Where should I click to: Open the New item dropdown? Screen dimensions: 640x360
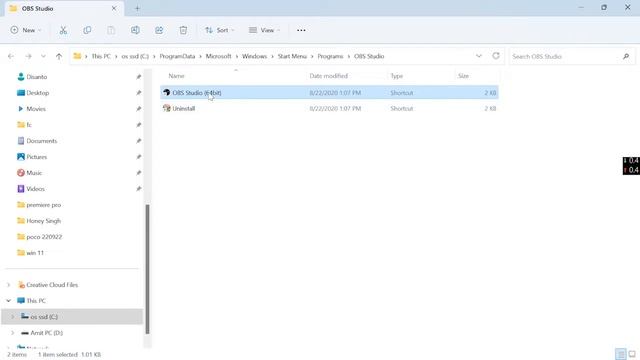pyautogui.click(x=26, y=30)
